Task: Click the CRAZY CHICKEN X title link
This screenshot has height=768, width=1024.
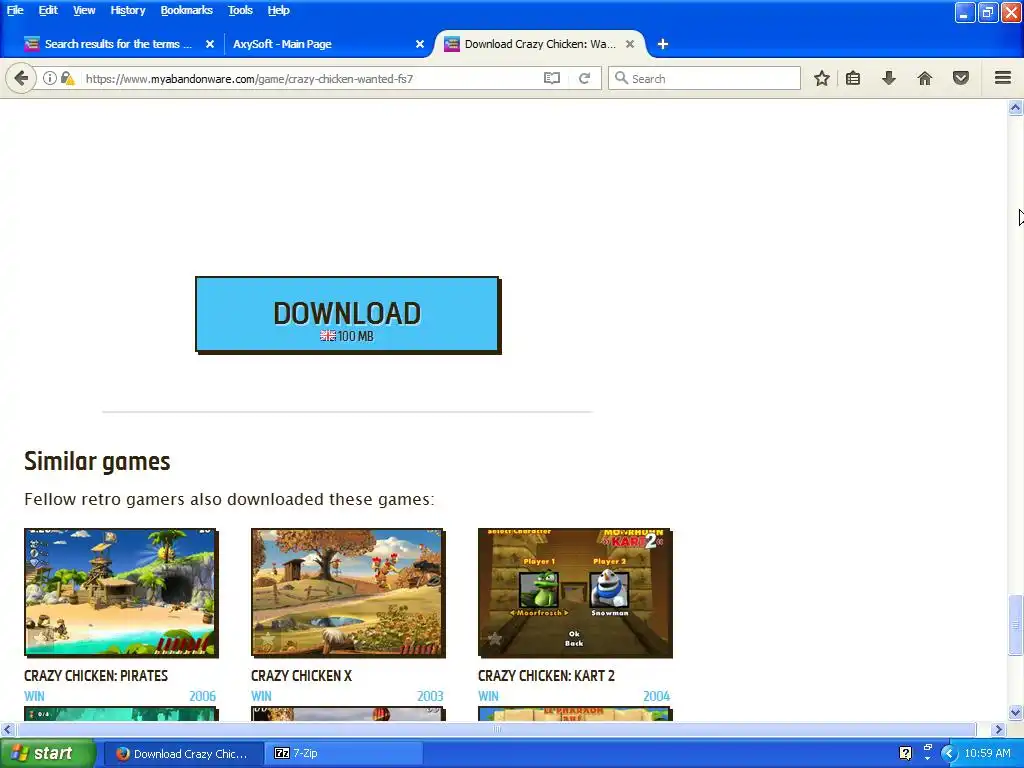Action: [x=301, y=676]
